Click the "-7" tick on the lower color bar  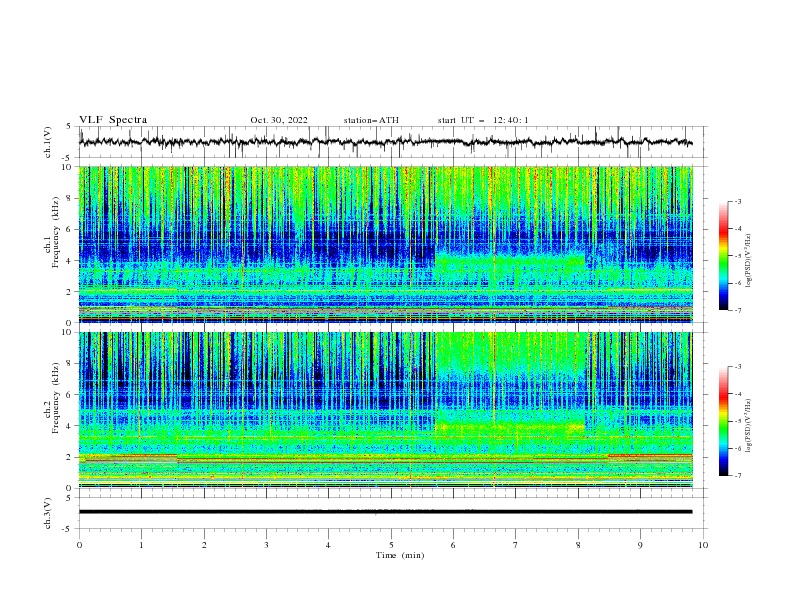click(x=737, y=476)
